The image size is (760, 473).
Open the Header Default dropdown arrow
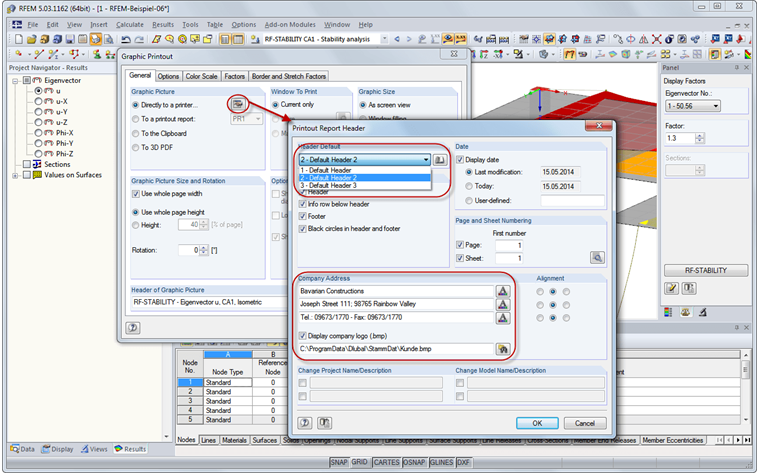[x=426, y=159]
